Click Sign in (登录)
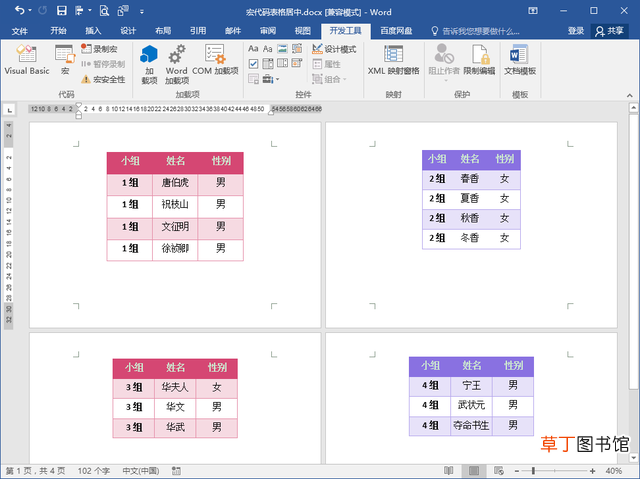This screenshot has width=640, height=479. click(x=576, y=31)
